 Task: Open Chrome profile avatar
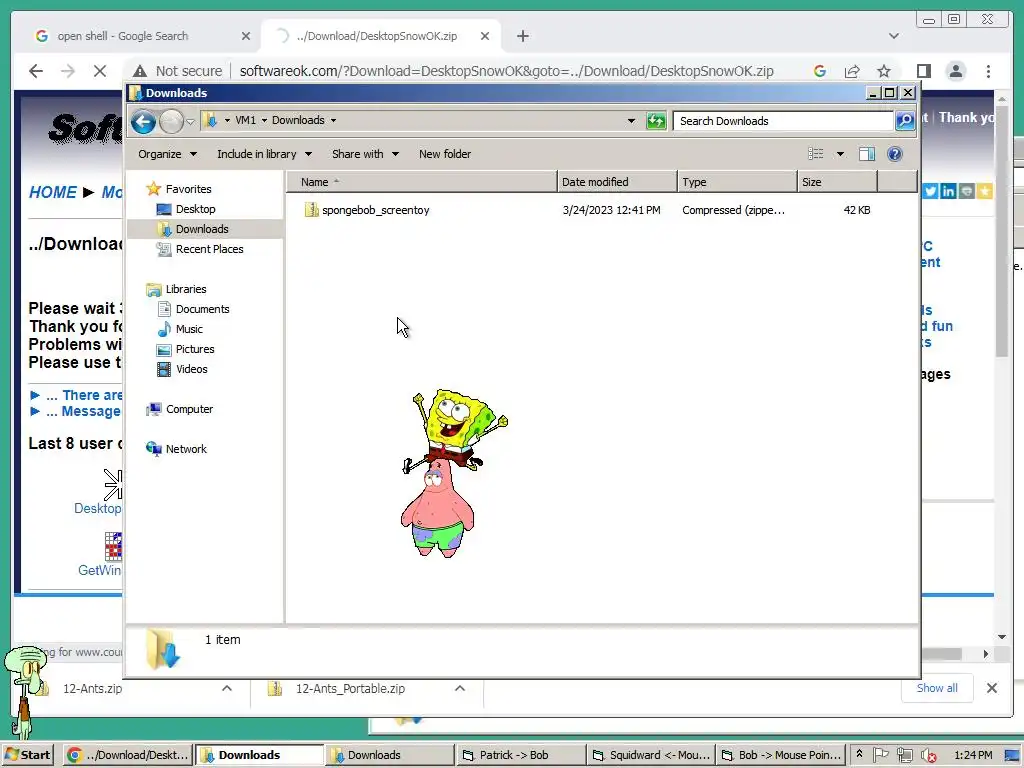(x=955, y=71)
